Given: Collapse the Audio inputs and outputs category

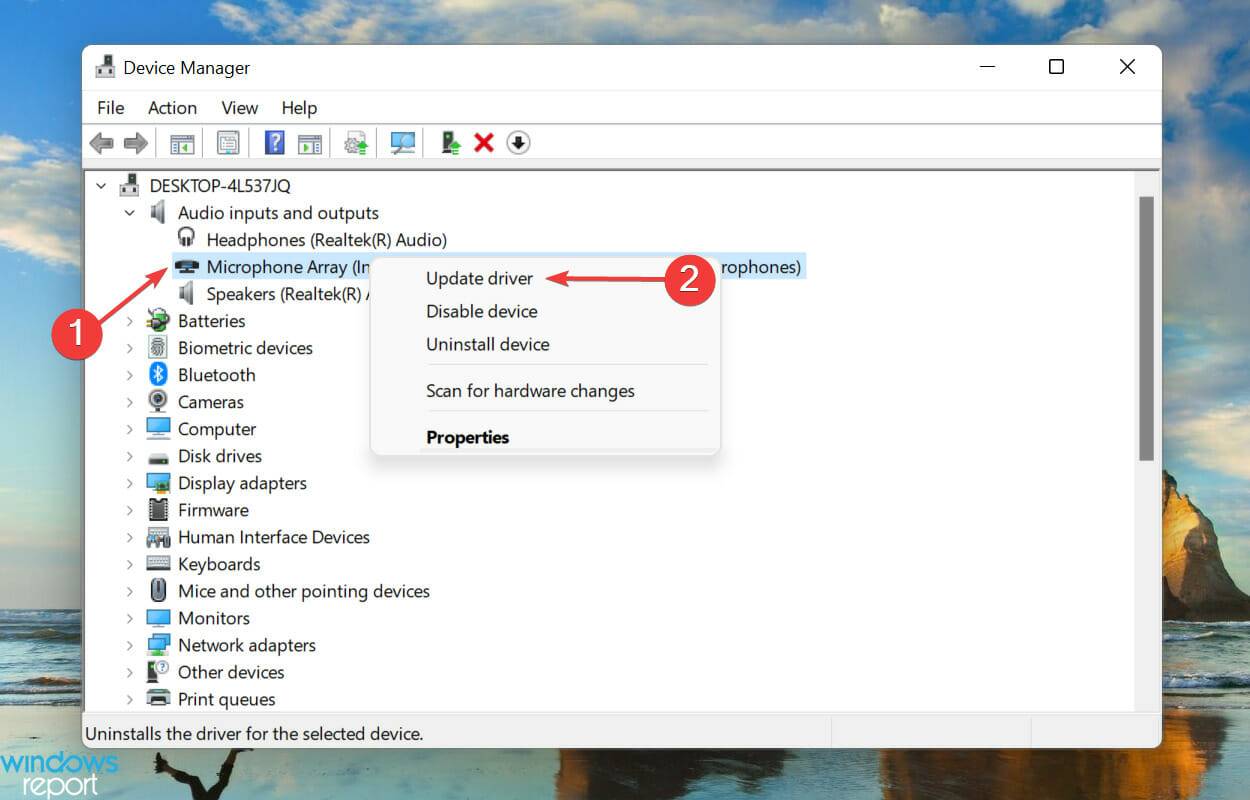Looking at the screenshot, I should (128, 213).
